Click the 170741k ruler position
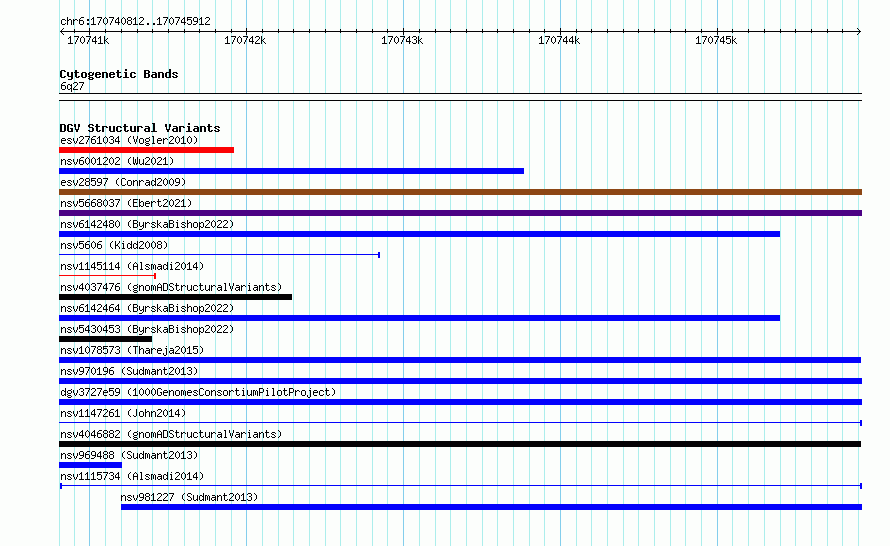 (x=88, y=40)
